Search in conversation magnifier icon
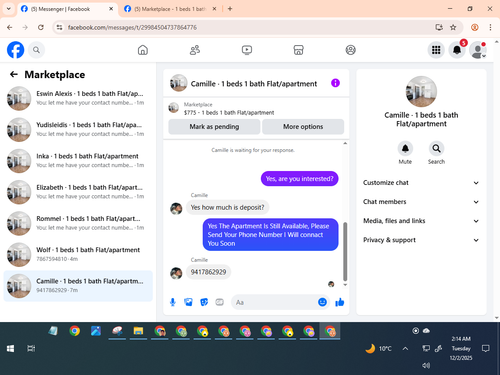Viewport: 500px width, 375px height. (x=436, y=149)
